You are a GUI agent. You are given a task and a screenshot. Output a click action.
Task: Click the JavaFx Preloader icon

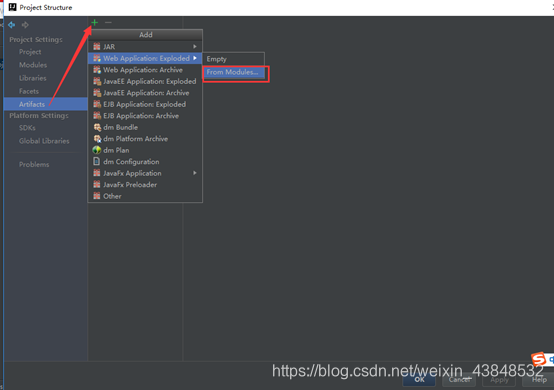click(x=97, y=184)
